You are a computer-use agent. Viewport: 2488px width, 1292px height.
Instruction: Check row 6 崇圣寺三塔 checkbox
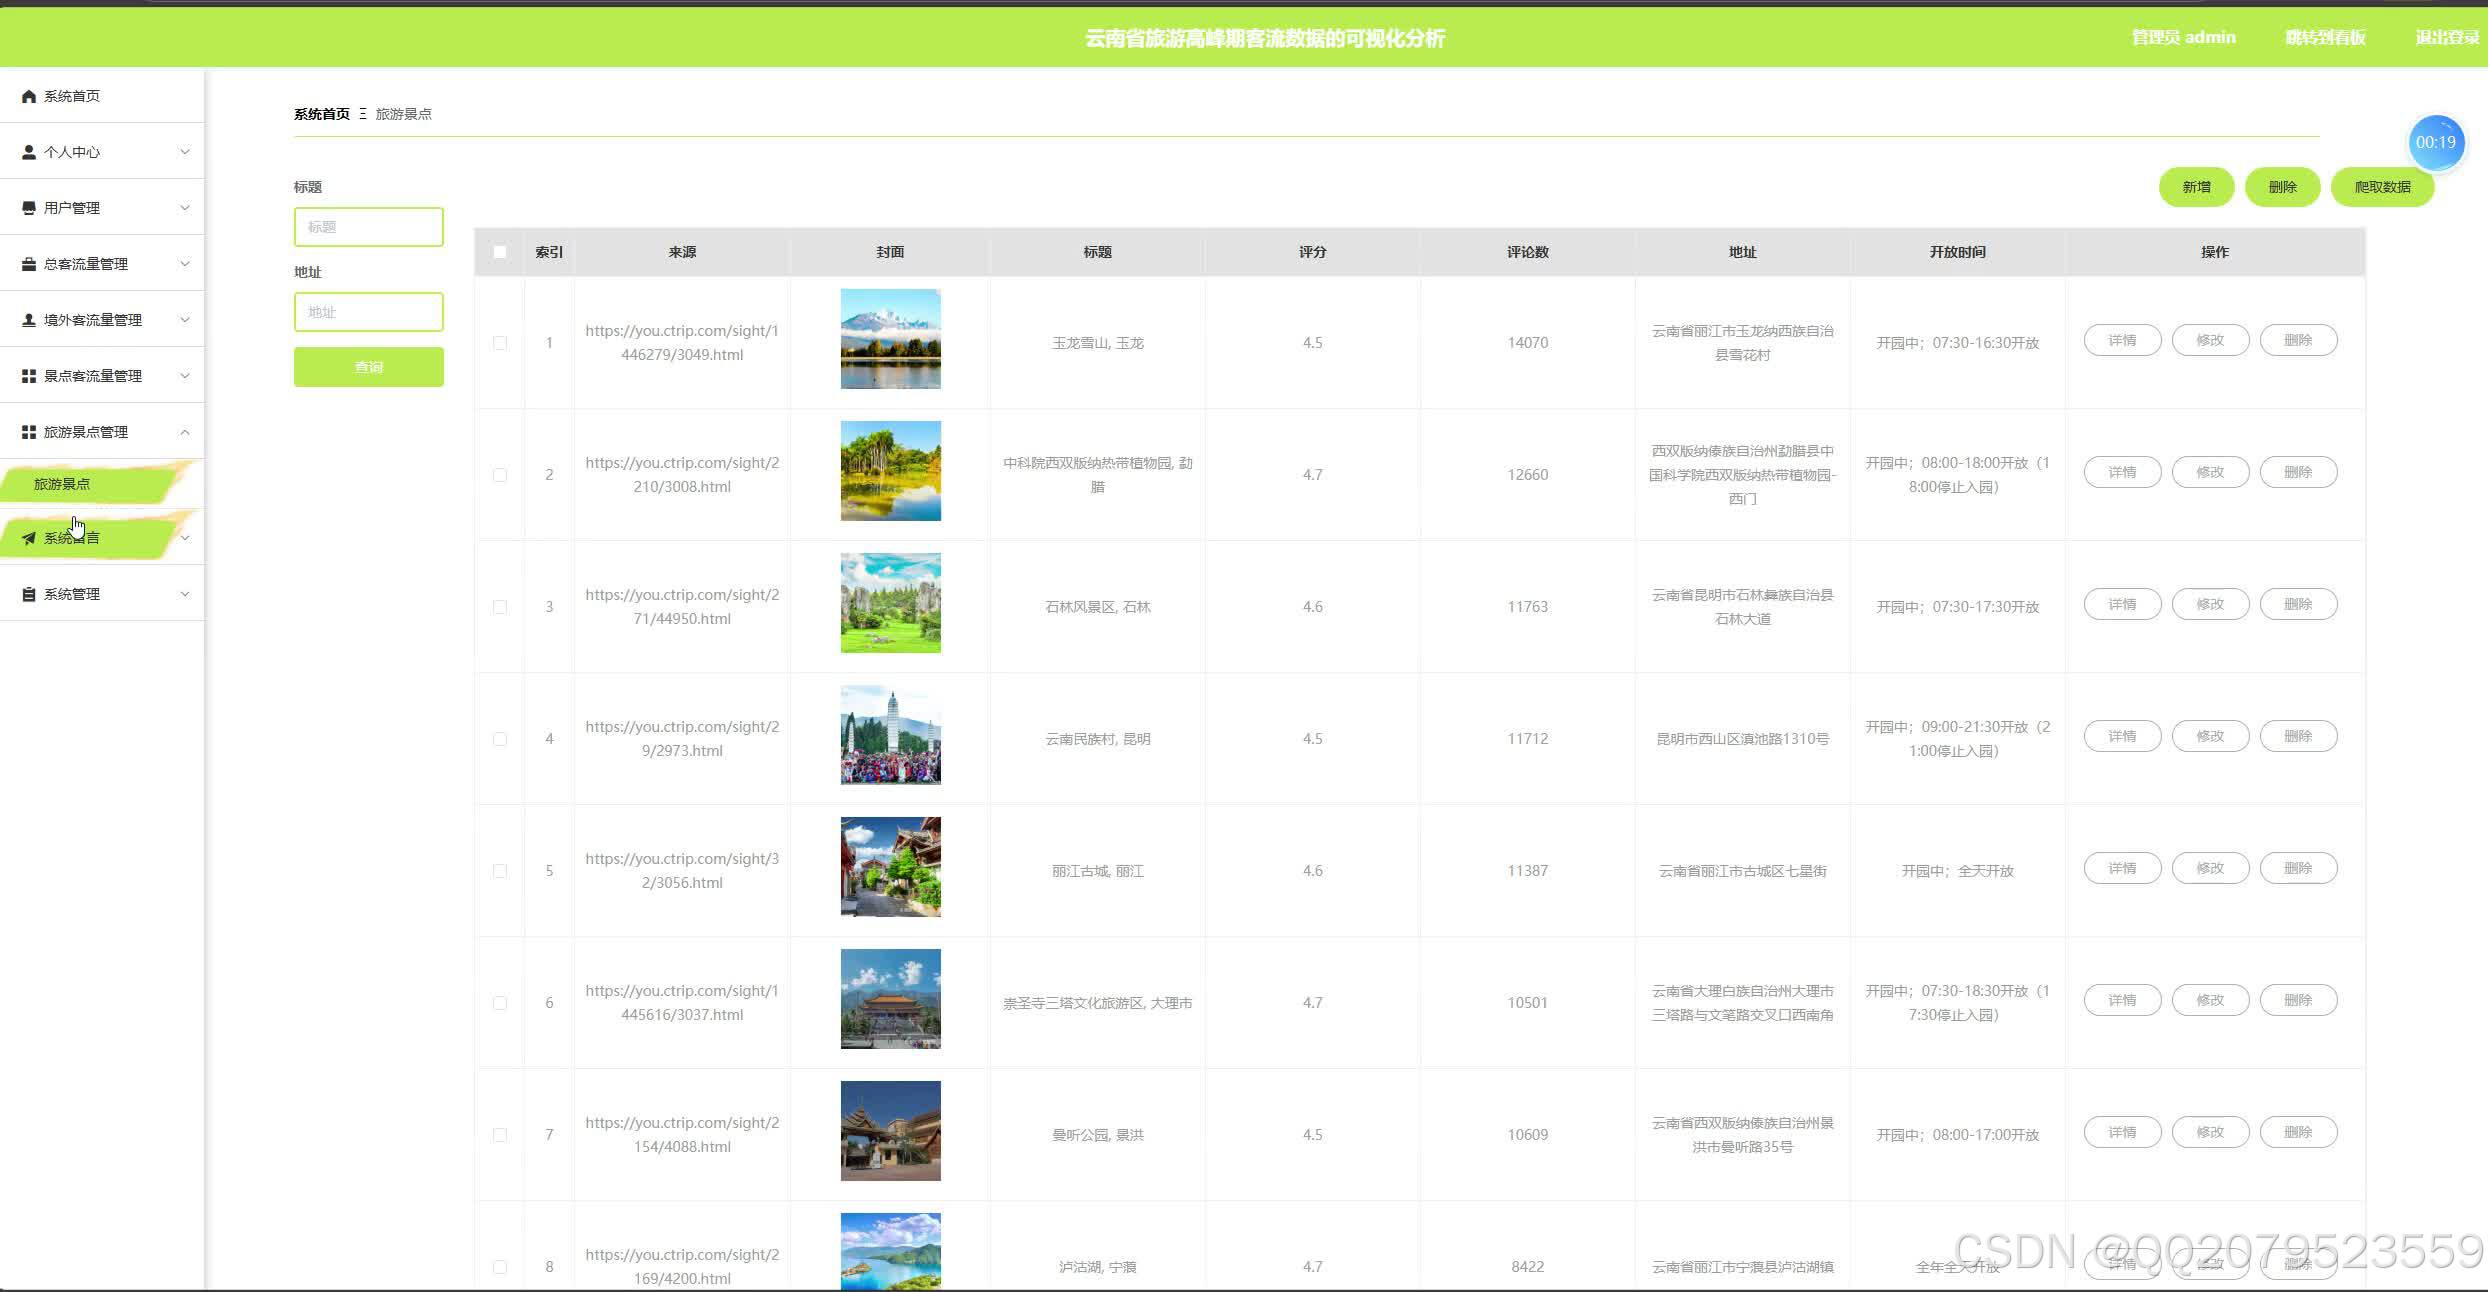pyautogui.click(x=500, y=1003)
